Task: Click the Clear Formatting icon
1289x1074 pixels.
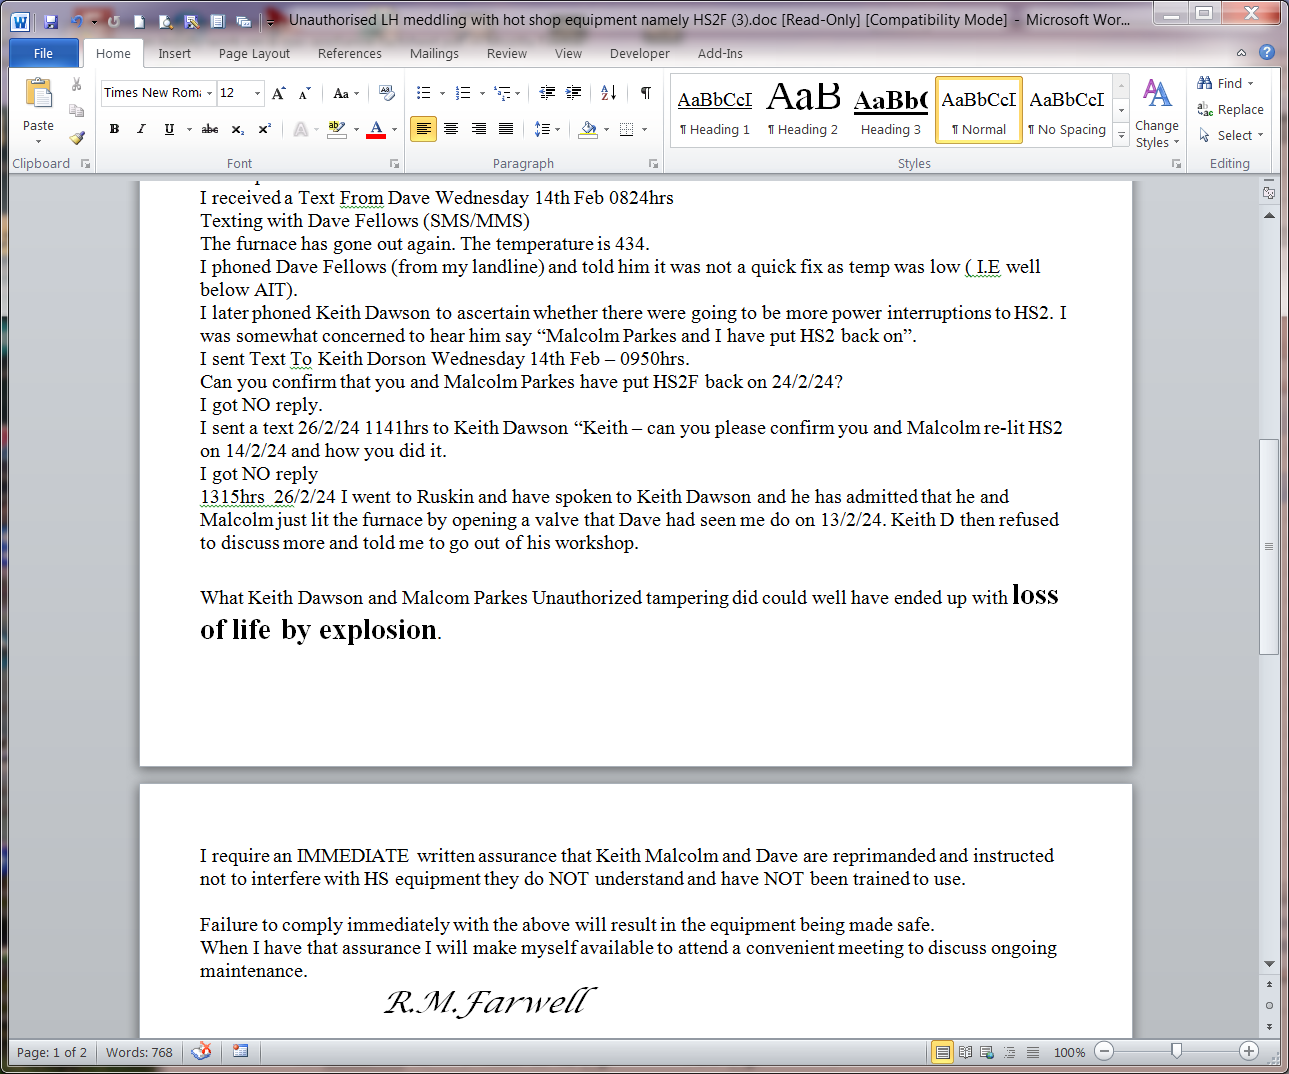Action: point(387,93)
